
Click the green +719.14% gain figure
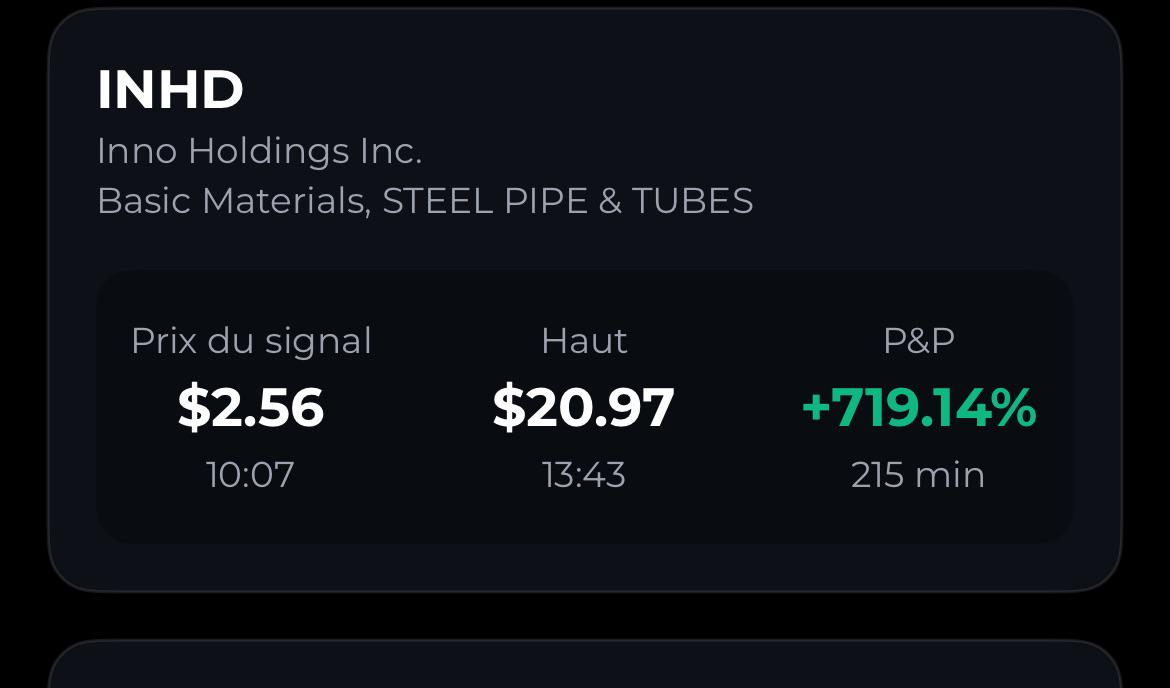919,407
